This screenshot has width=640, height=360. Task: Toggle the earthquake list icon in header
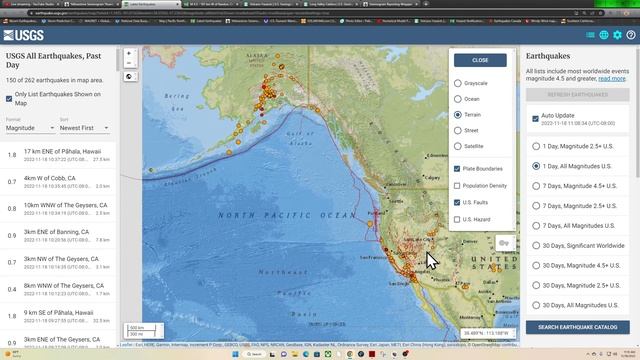pyautogui.click(x=590, y=35)
